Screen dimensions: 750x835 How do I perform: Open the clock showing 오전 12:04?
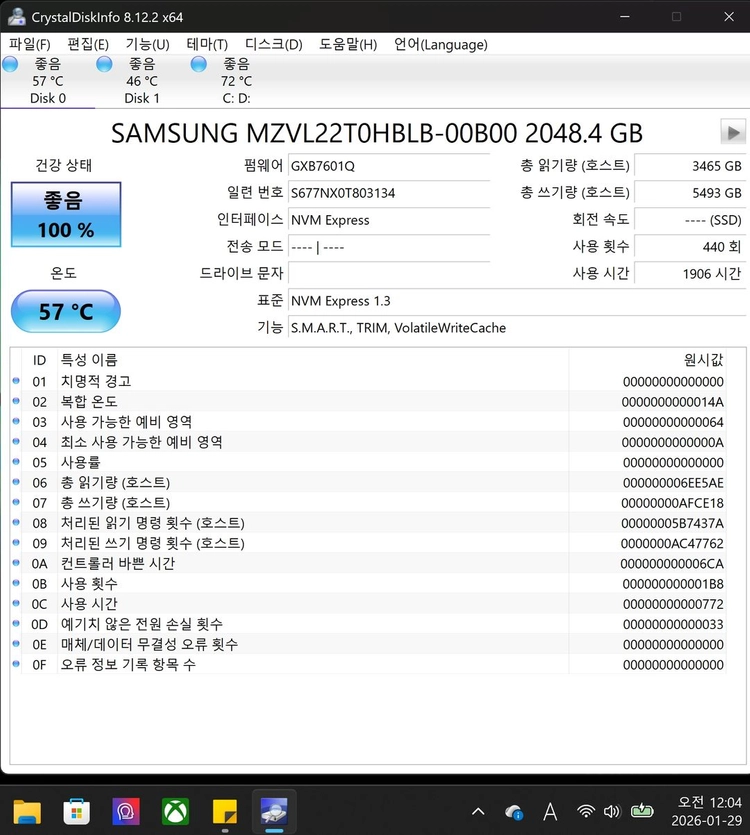pyautogui.click(x=707, y=811)
